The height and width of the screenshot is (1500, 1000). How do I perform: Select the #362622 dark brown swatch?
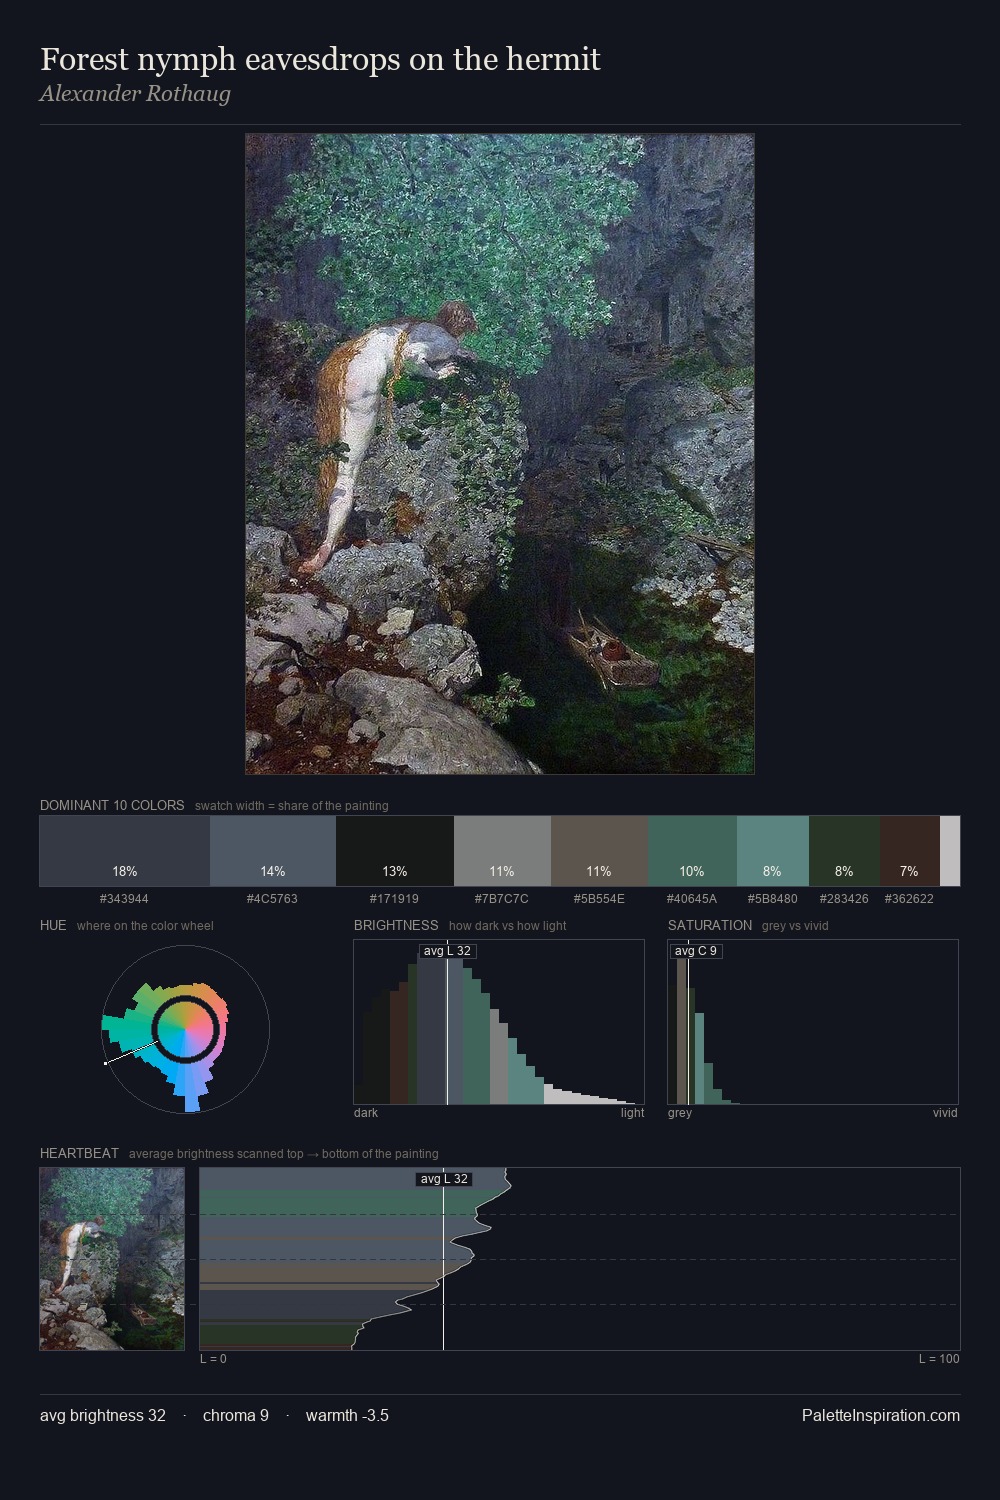pyautogui.click(x=909, y=851)
